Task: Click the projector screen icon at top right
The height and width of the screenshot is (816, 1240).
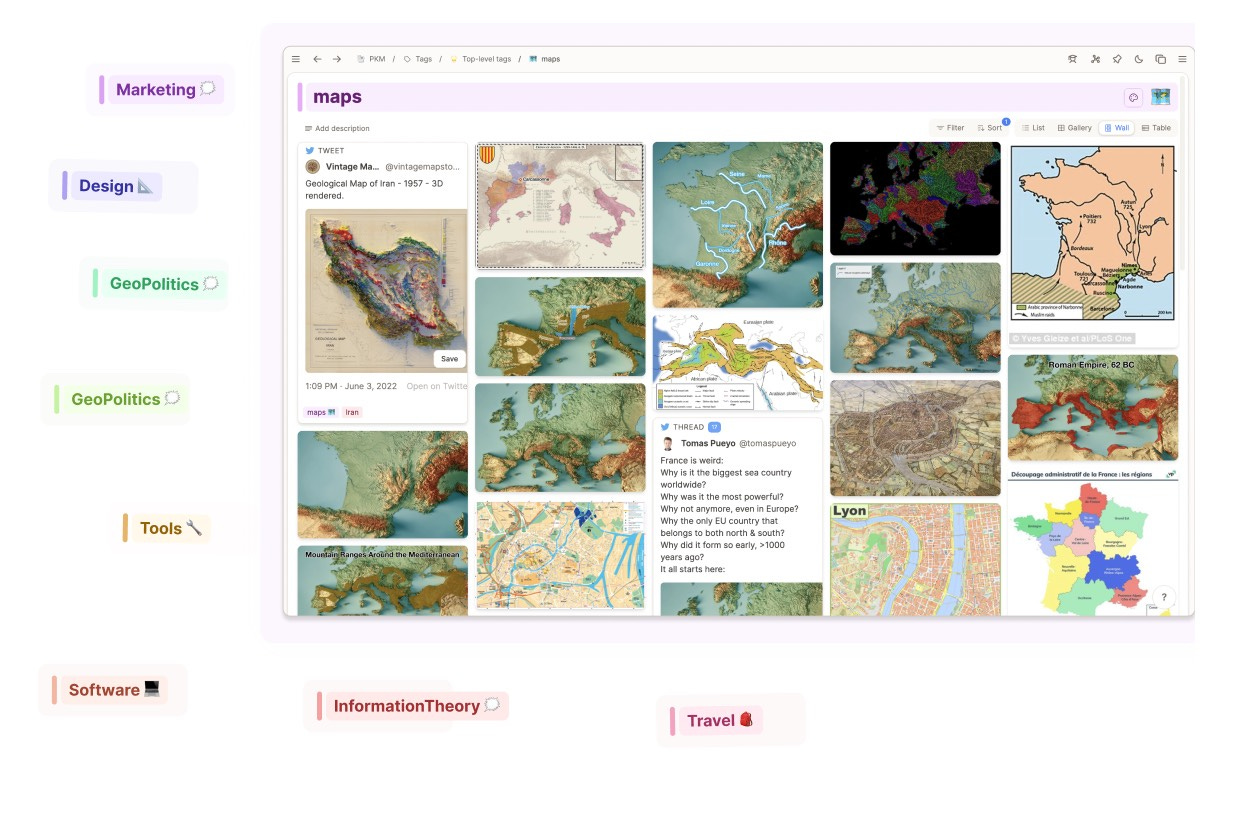Action: point(1072,59)
